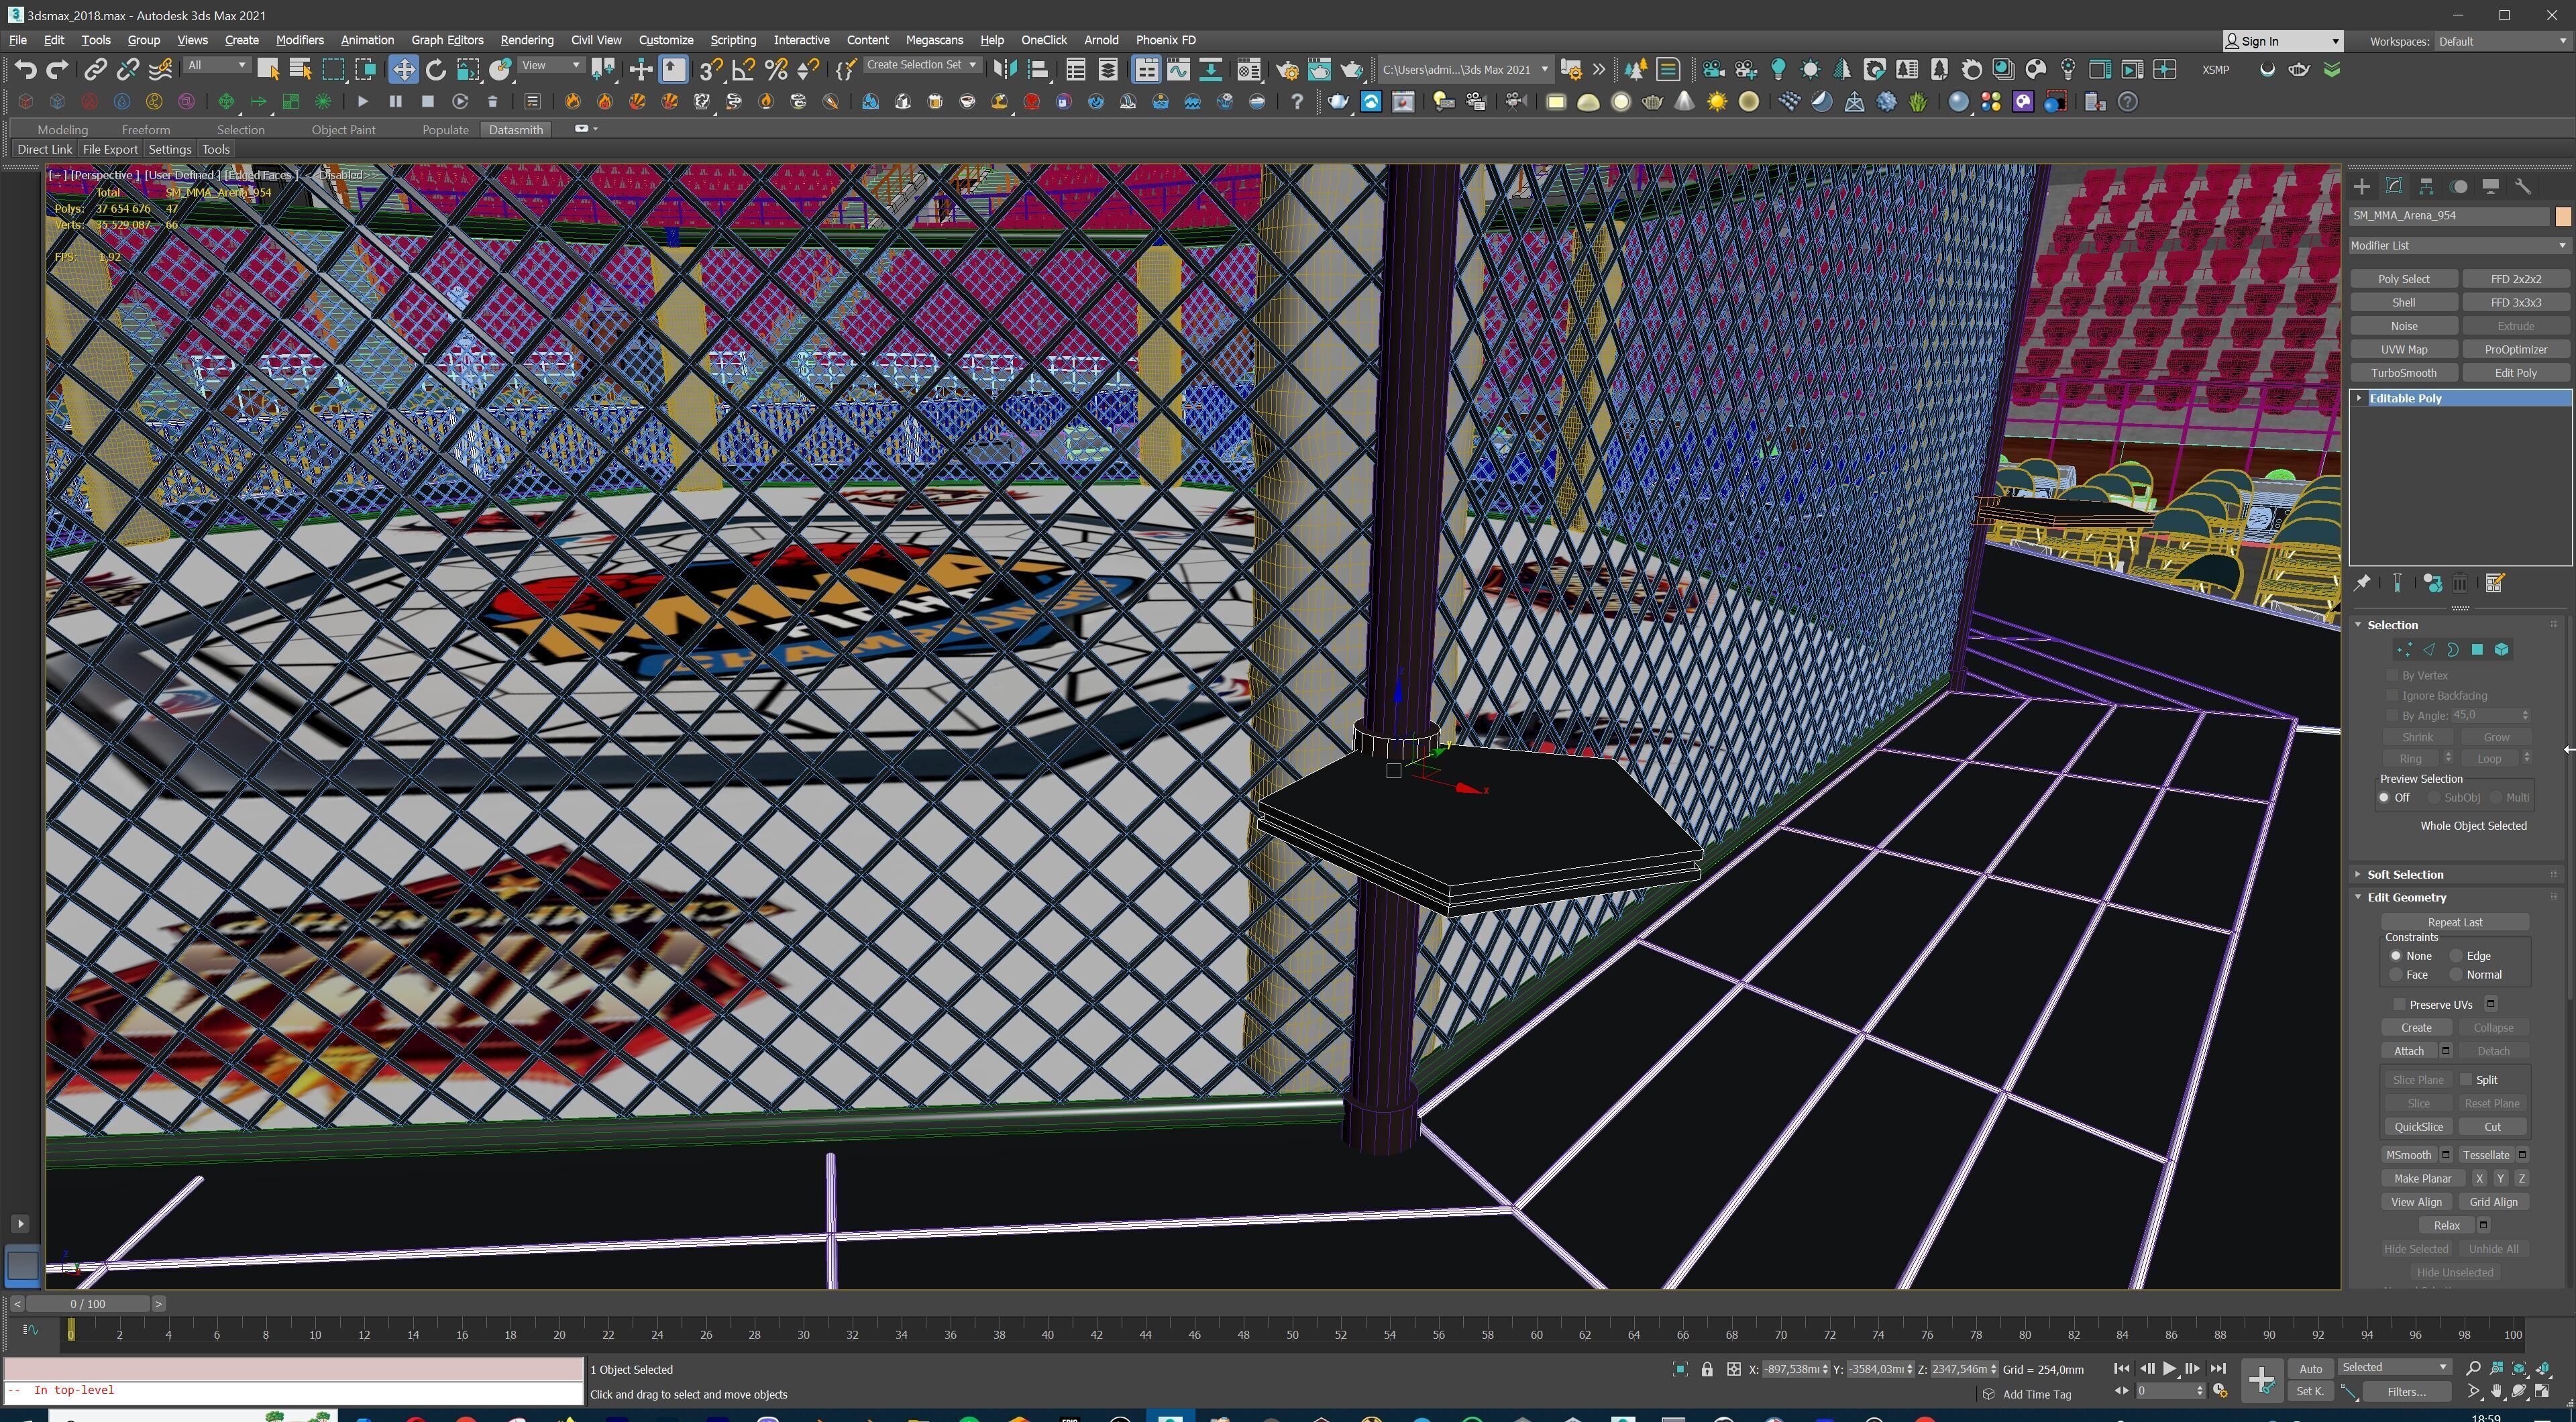Activate the Select and Link tool
The height and width of the screenshot is (1422, 2576).
coord(95,69)
